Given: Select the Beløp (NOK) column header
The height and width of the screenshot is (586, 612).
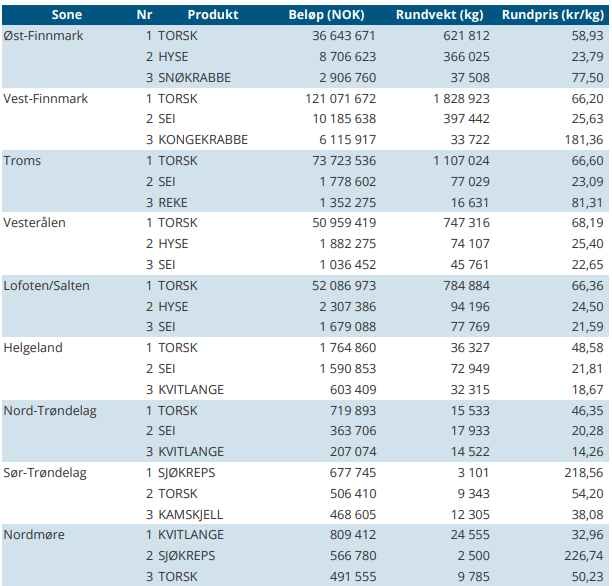Looking at the screenshot, I should point(333,15).
